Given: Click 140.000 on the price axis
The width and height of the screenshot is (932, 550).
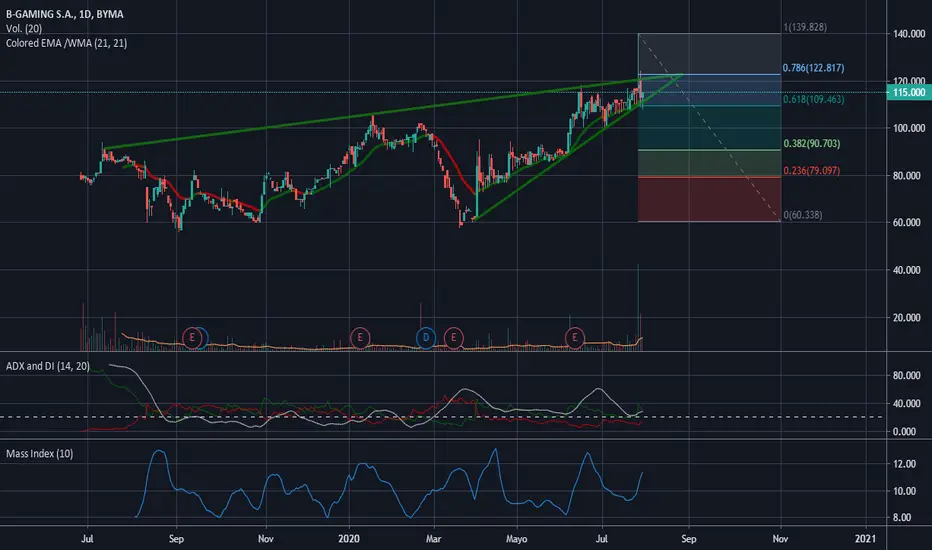Looking at the screenshot, I should [909, 34].
